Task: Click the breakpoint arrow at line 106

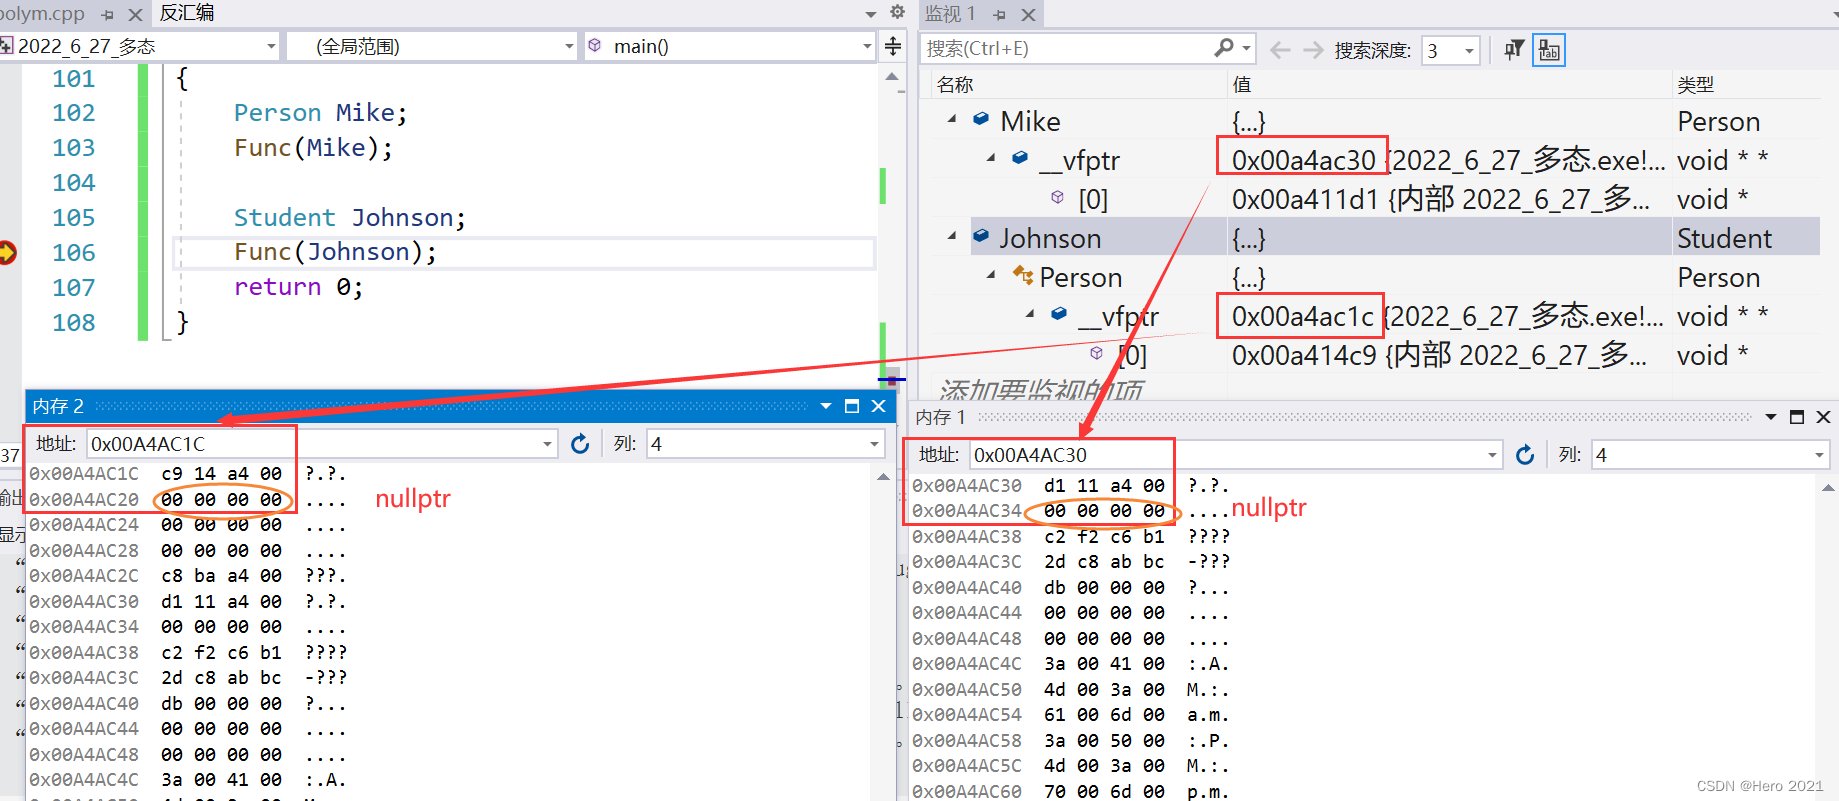Action: [x=7, y=252]
